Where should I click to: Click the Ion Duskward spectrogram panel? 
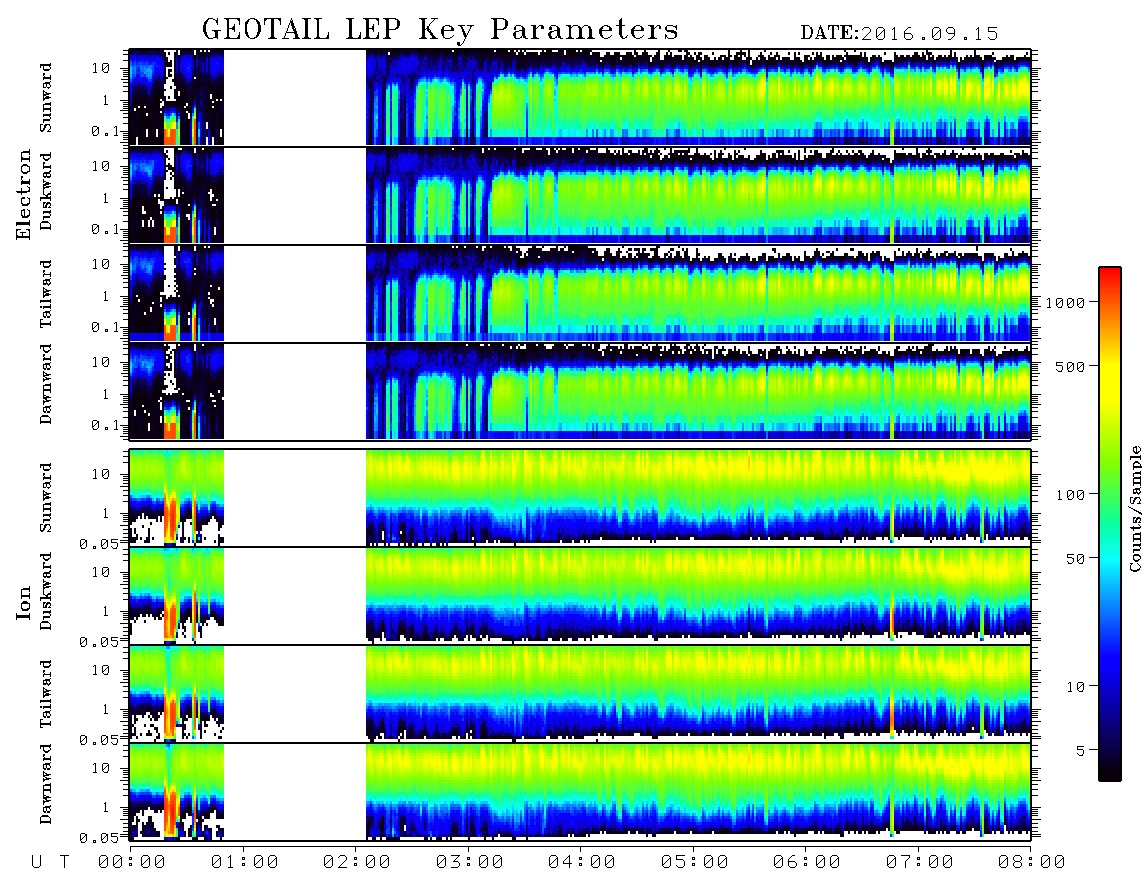pos(580,595)
